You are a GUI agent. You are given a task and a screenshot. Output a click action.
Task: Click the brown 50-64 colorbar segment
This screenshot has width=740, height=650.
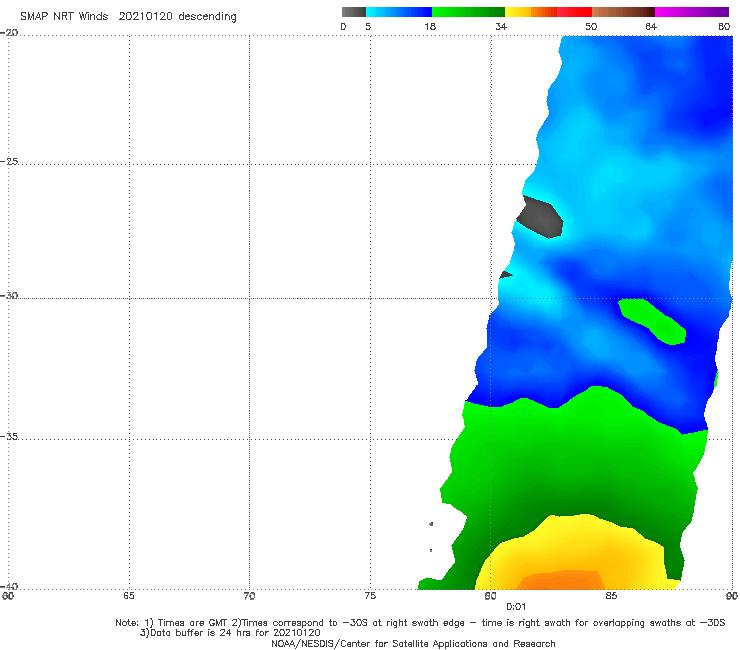(x=623, y=12)
